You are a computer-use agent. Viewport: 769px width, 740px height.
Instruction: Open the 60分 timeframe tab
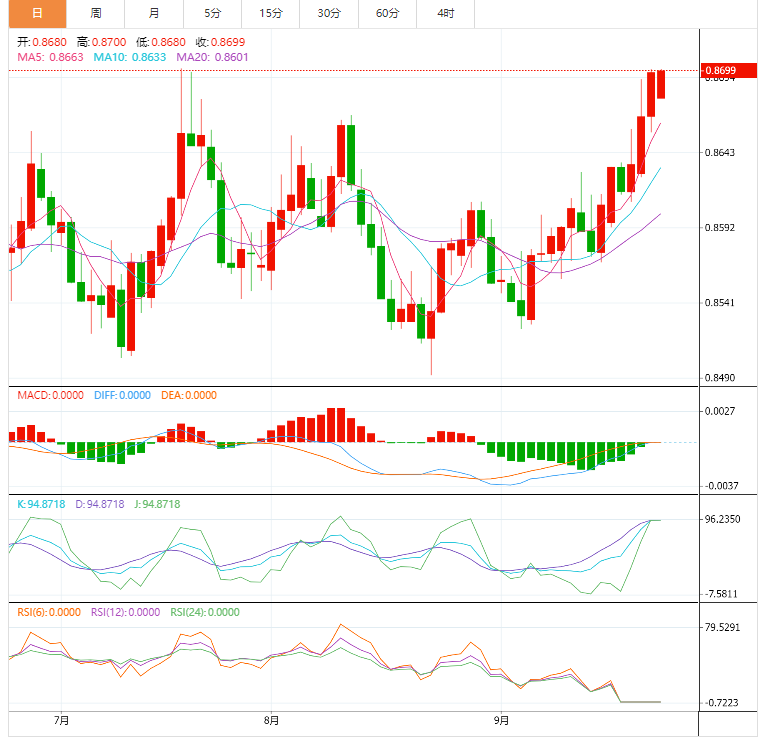[387, 13]
